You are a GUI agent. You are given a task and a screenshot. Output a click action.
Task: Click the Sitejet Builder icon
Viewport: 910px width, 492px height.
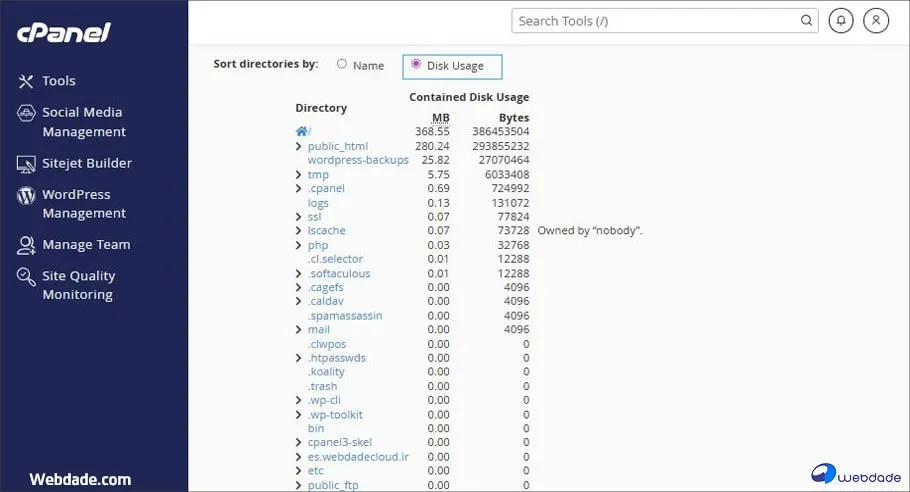point(26,163)
